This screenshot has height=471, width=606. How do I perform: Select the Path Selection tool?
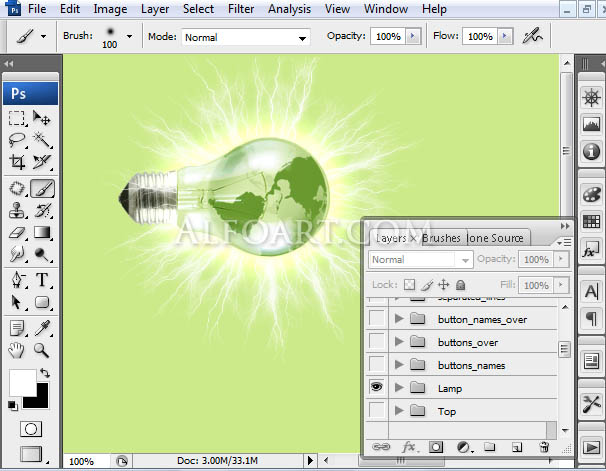tap(17, 302)
